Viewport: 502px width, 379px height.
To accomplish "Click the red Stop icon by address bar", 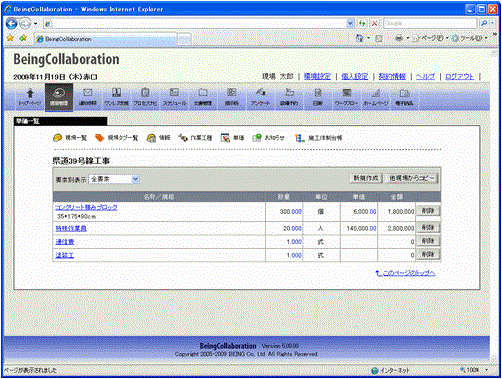I will 375,23.
